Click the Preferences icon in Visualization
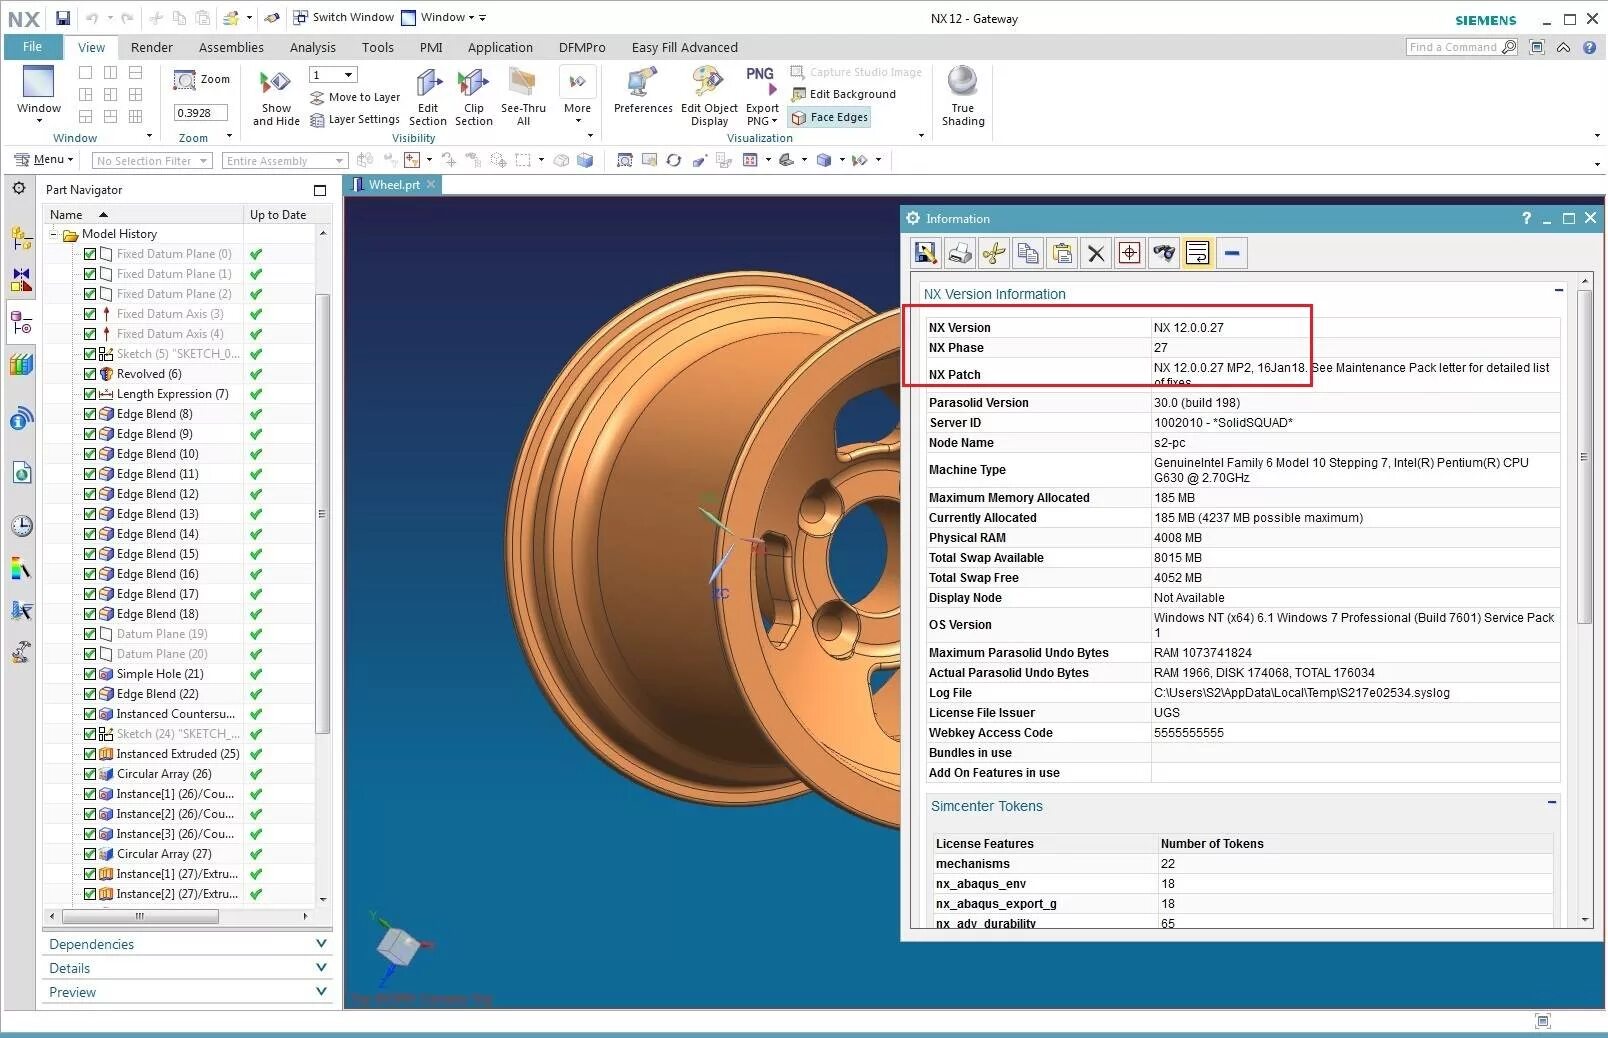Screen dimensions: 1608x1038 pos(642,84)
